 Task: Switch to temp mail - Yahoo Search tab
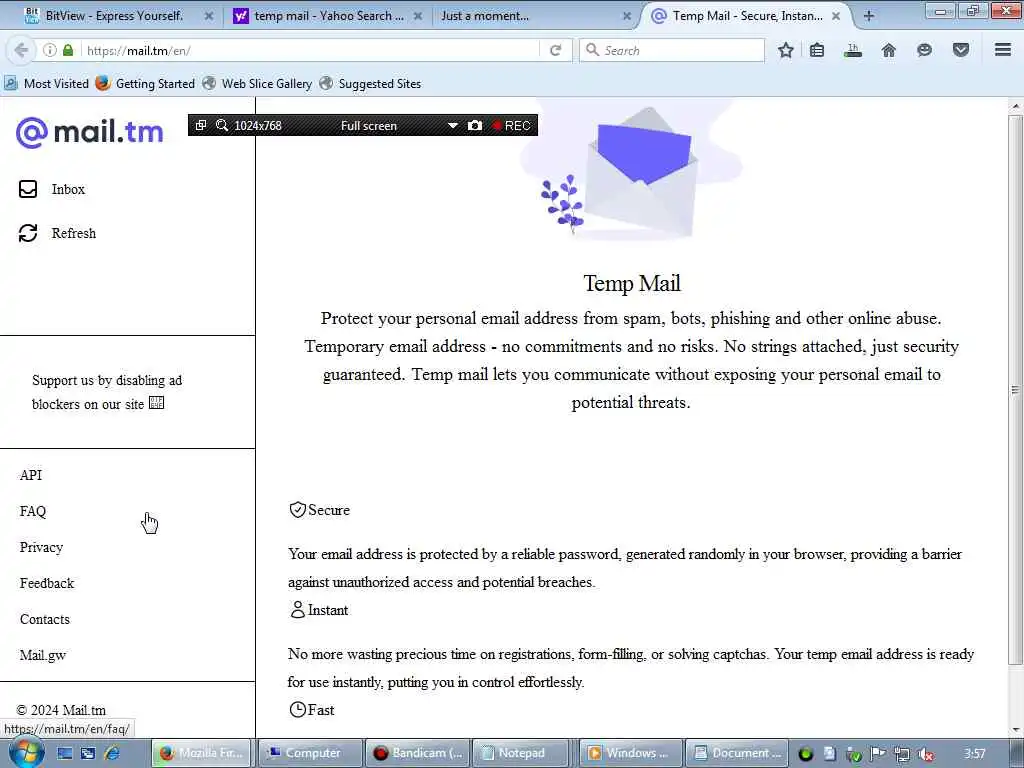point(328,16)
